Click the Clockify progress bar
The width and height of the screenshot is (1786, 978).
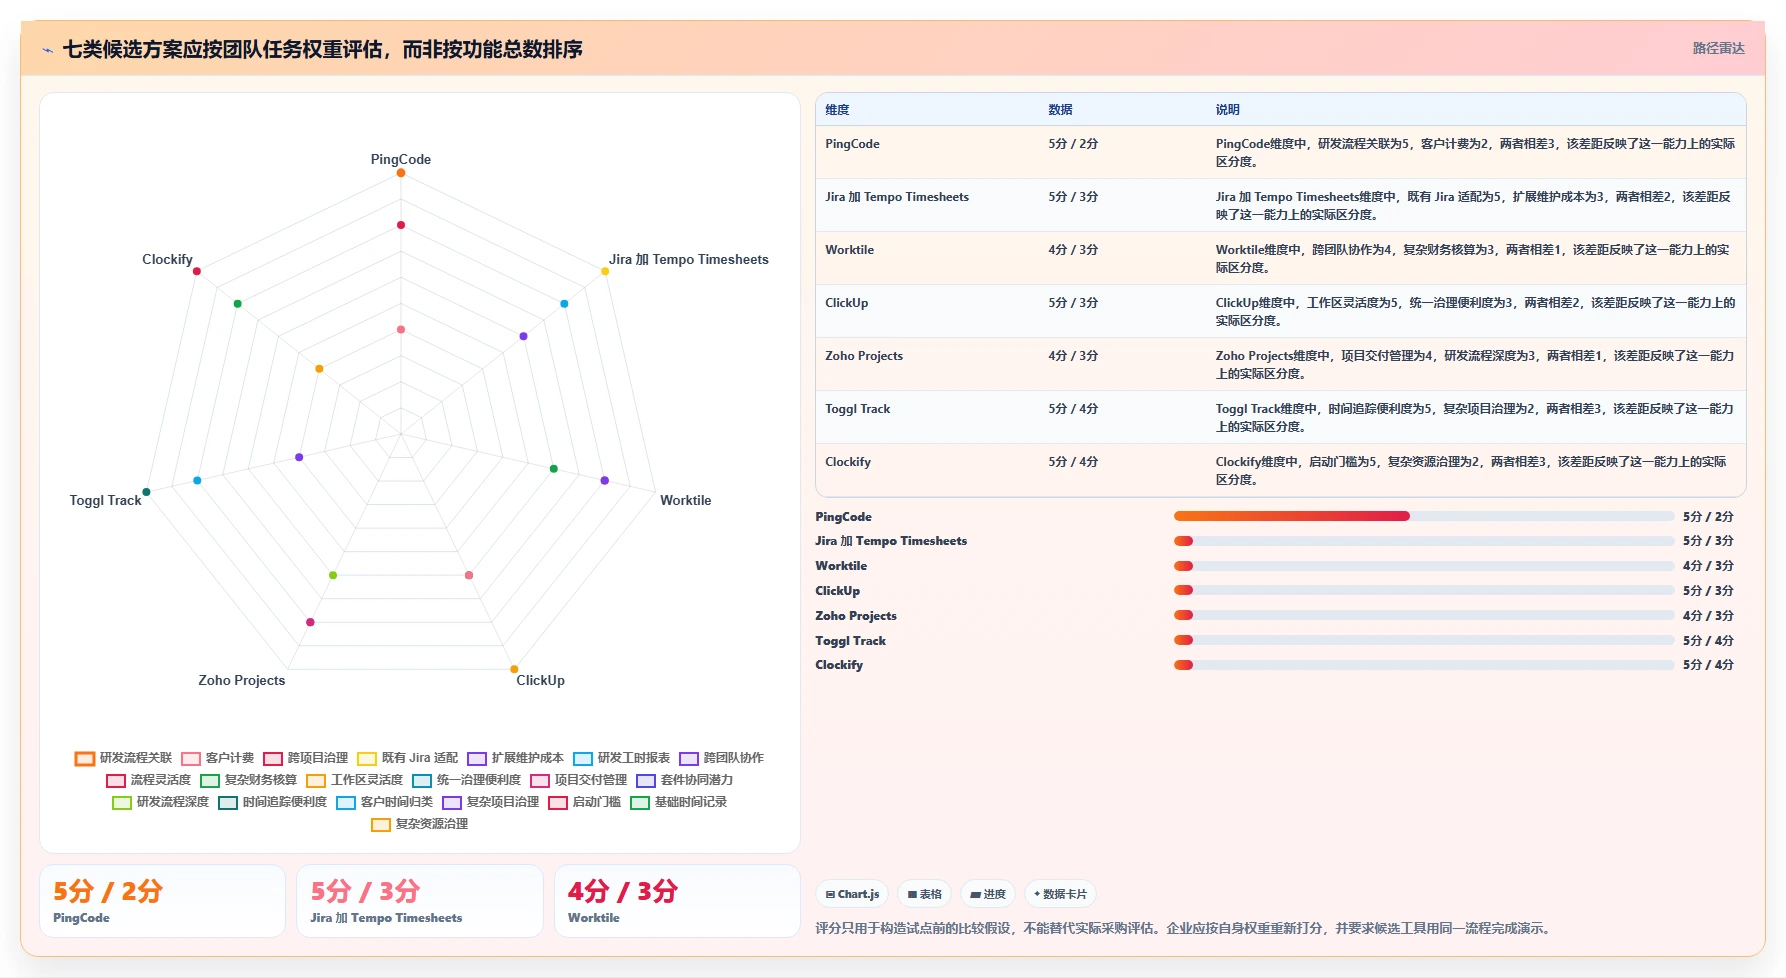point(1424,665)
